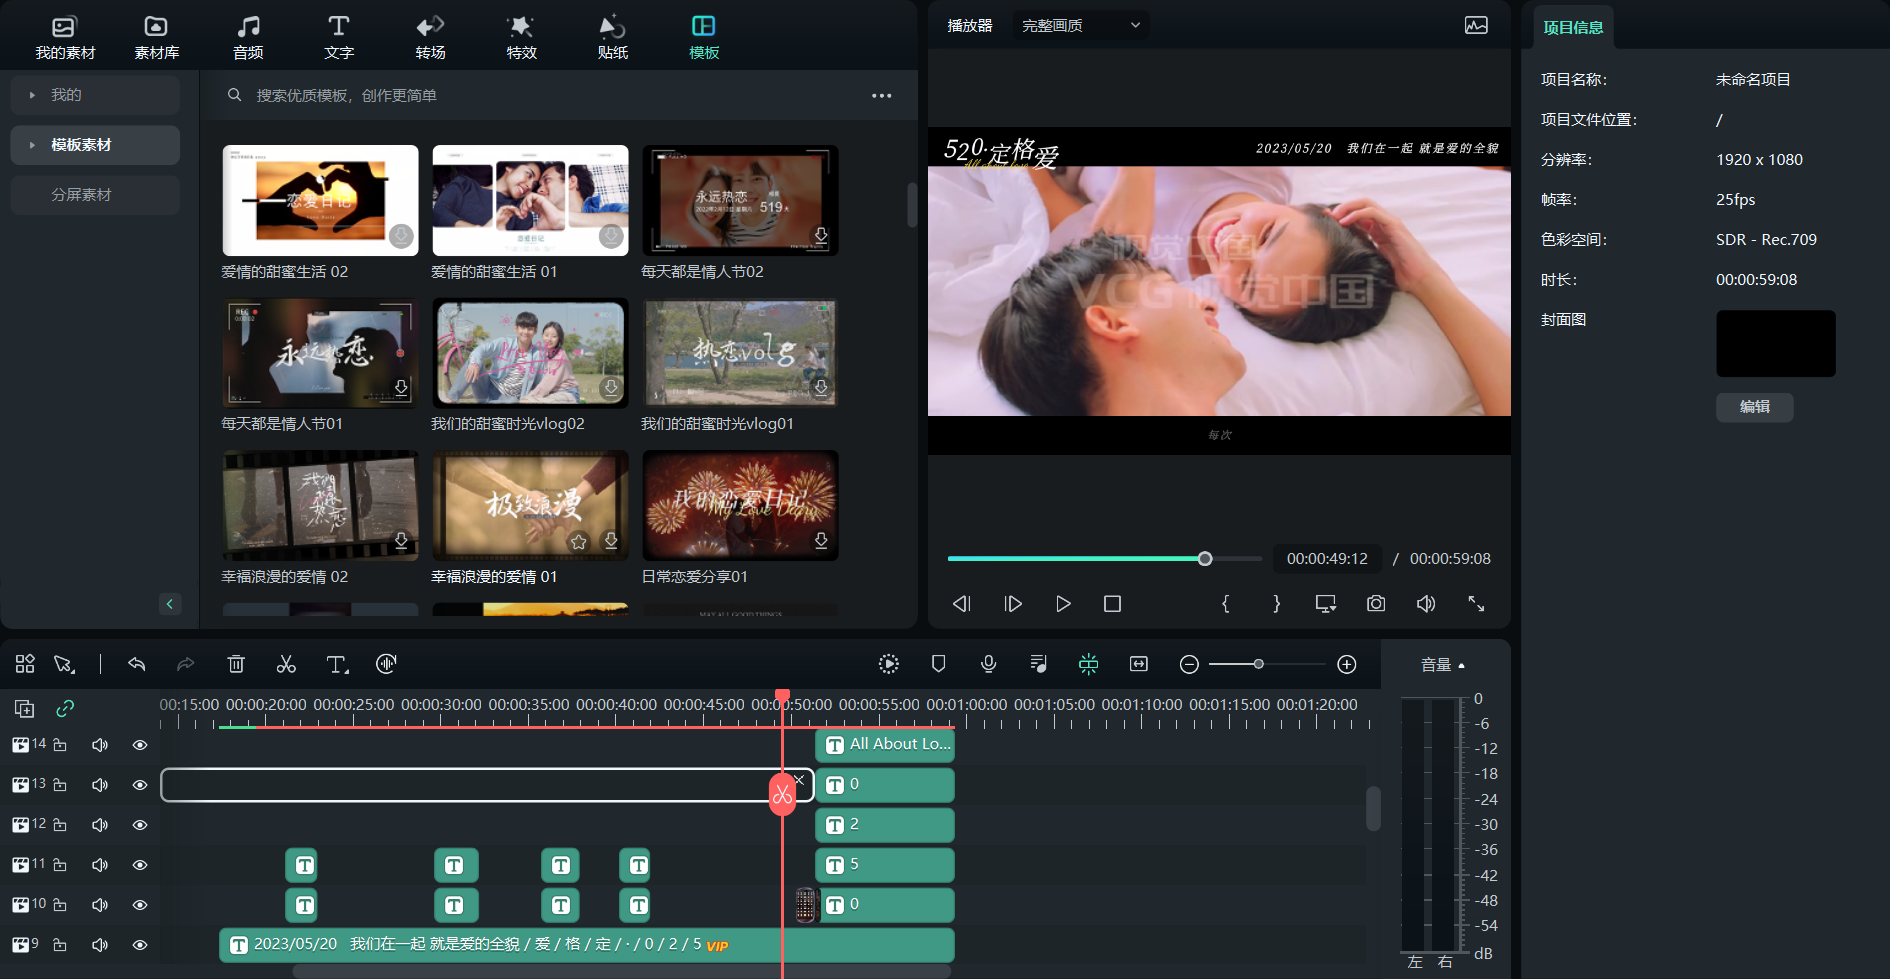Open the 特效 effects tab
Viewport: 1890px width, 979px height.
pyautogui.click(x=521, y=37)
